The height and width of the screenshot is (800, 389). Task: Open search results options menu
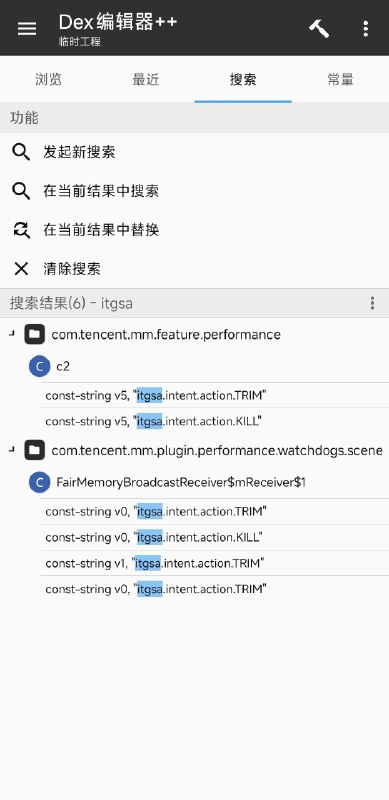tap(373, 304)
